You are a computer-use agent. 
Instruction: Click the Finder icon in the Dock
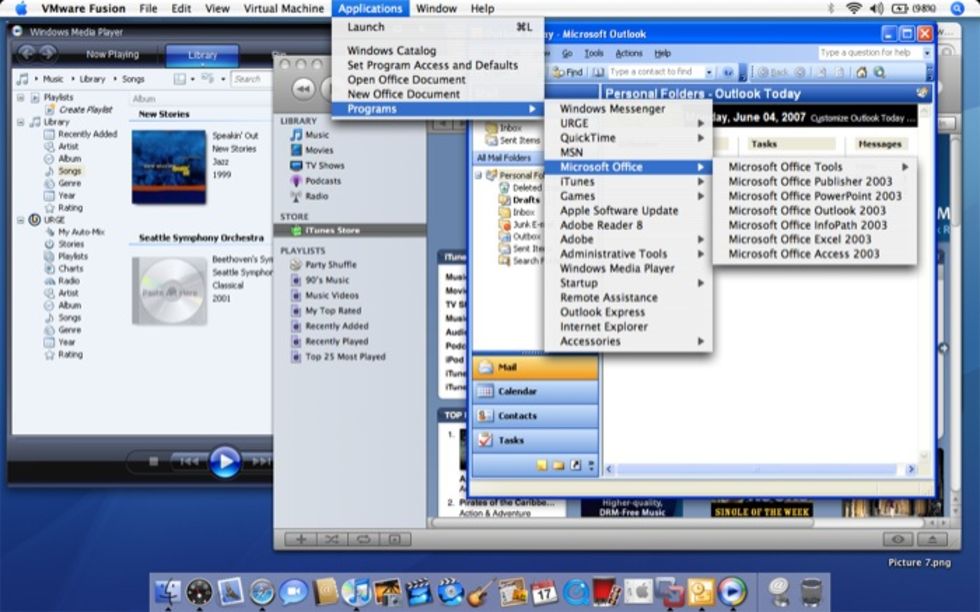point(167,592)
